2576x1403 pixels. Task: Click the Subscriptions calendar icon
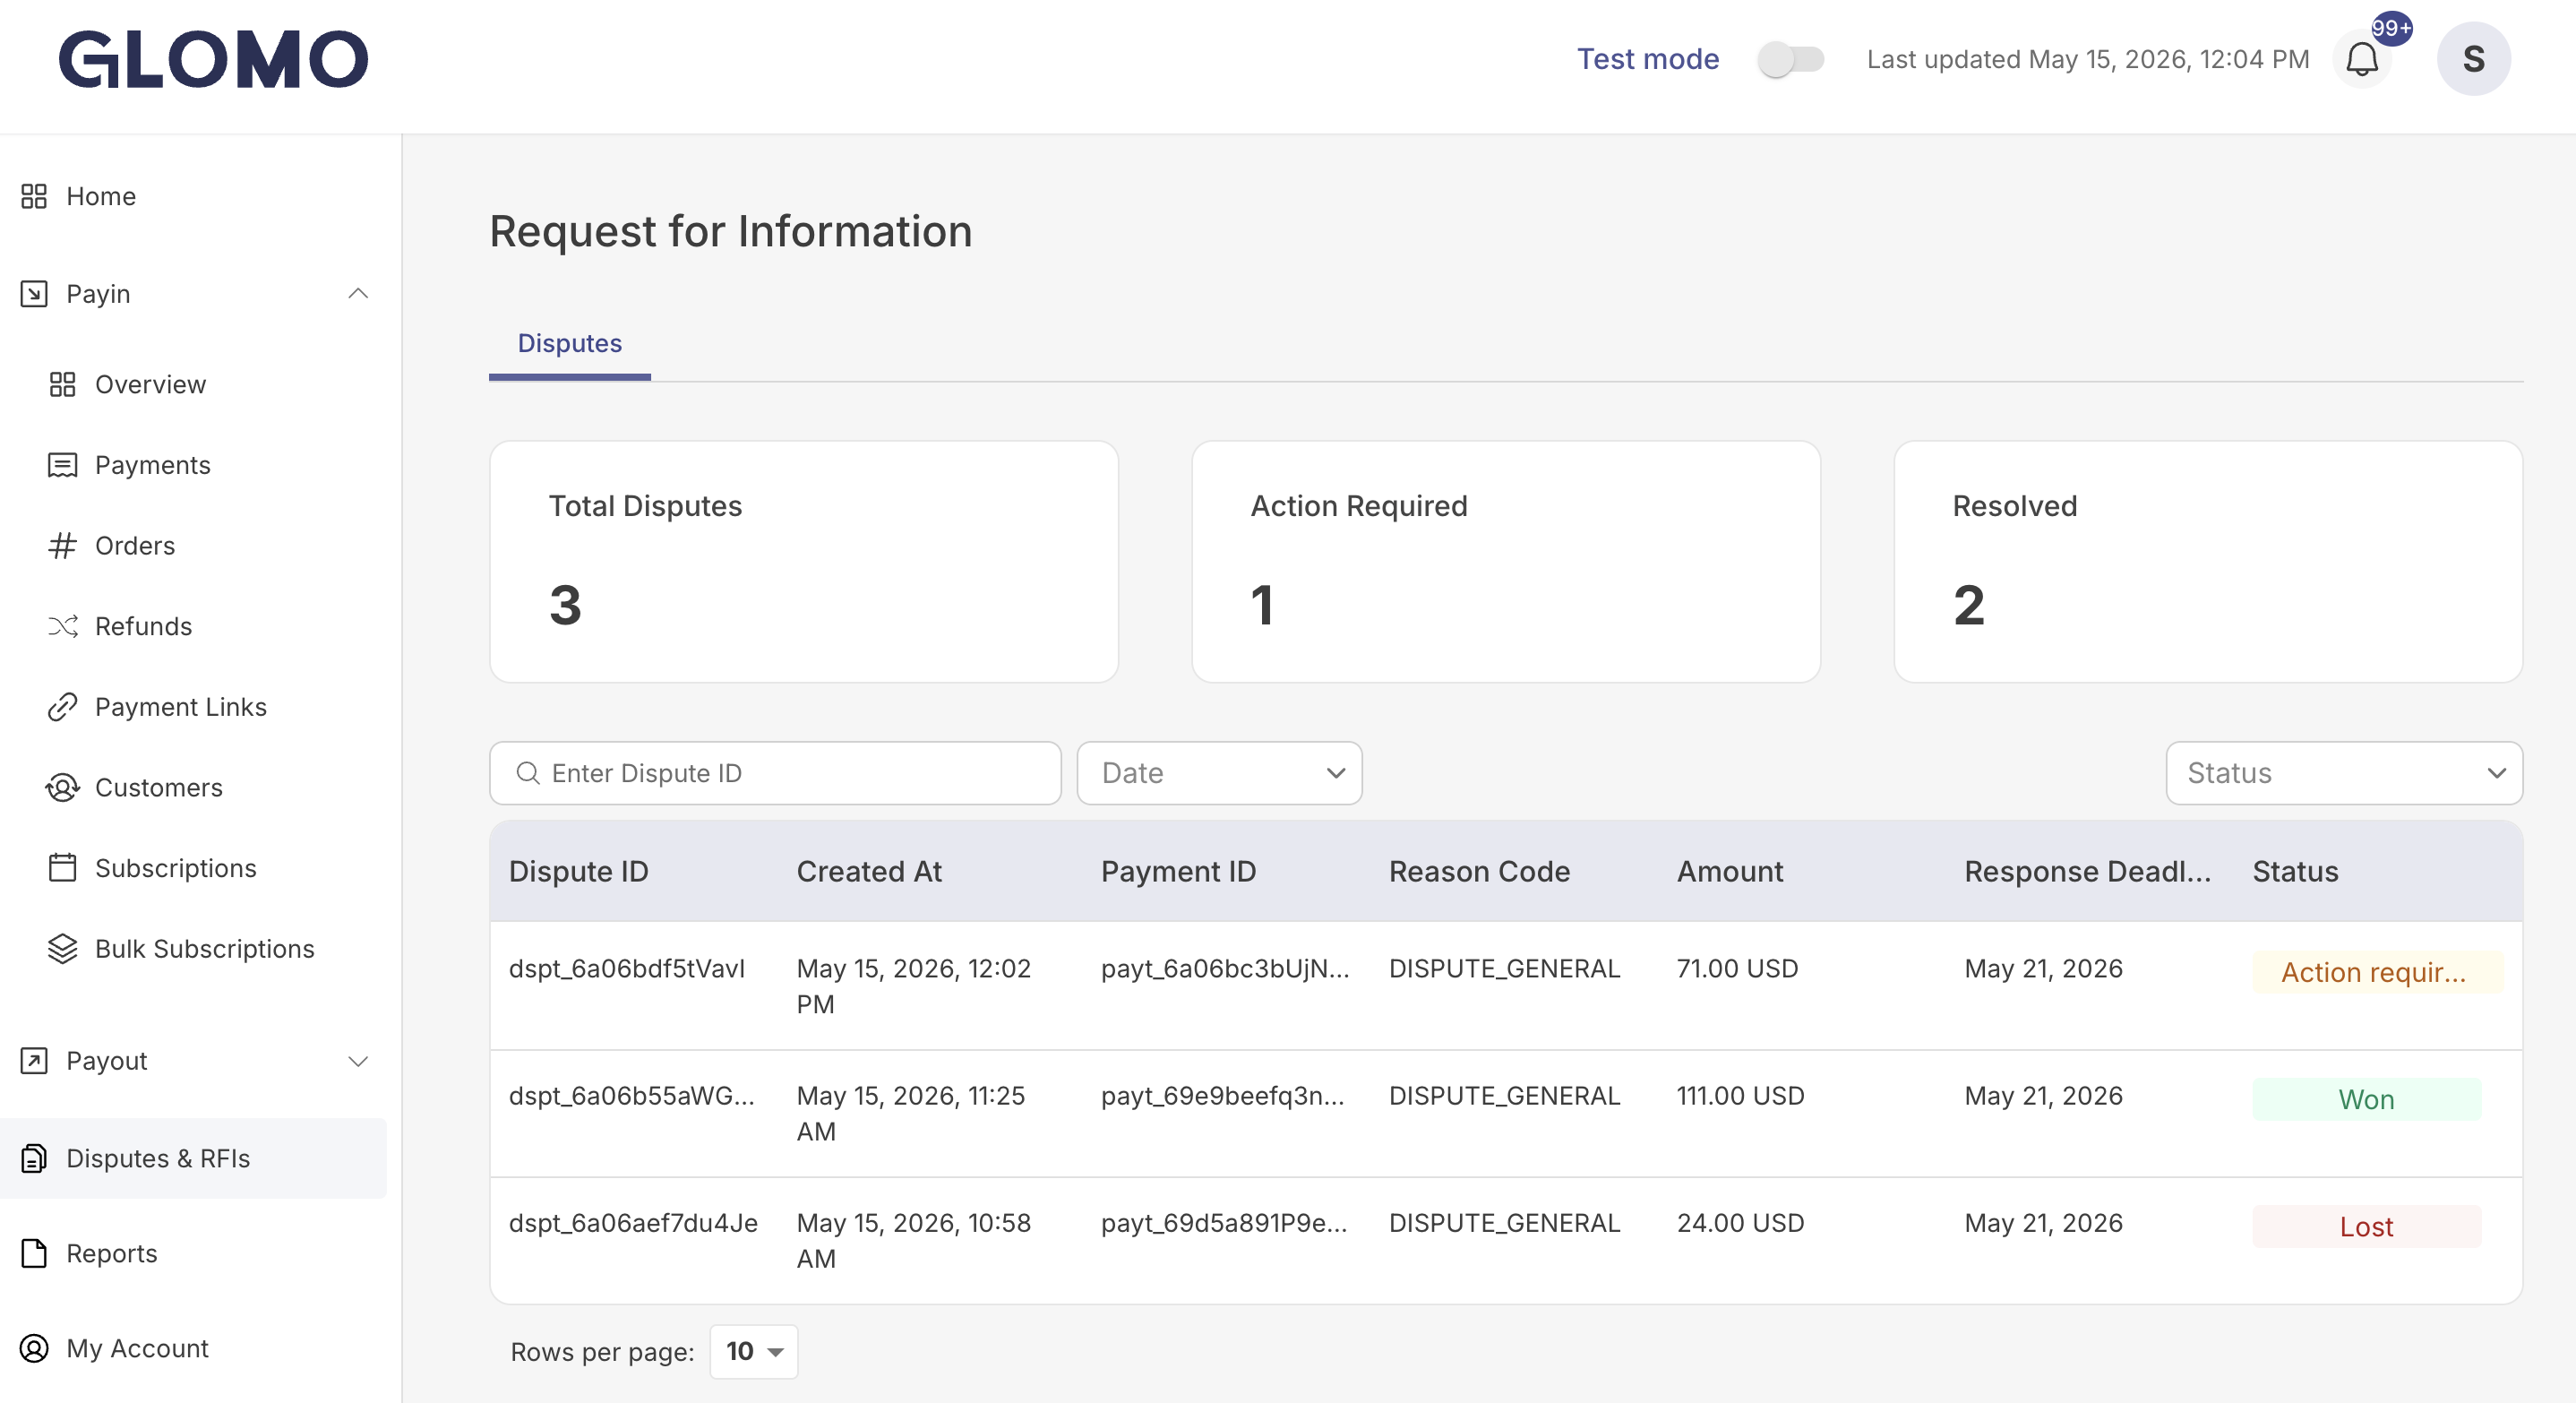coord(63,868)
